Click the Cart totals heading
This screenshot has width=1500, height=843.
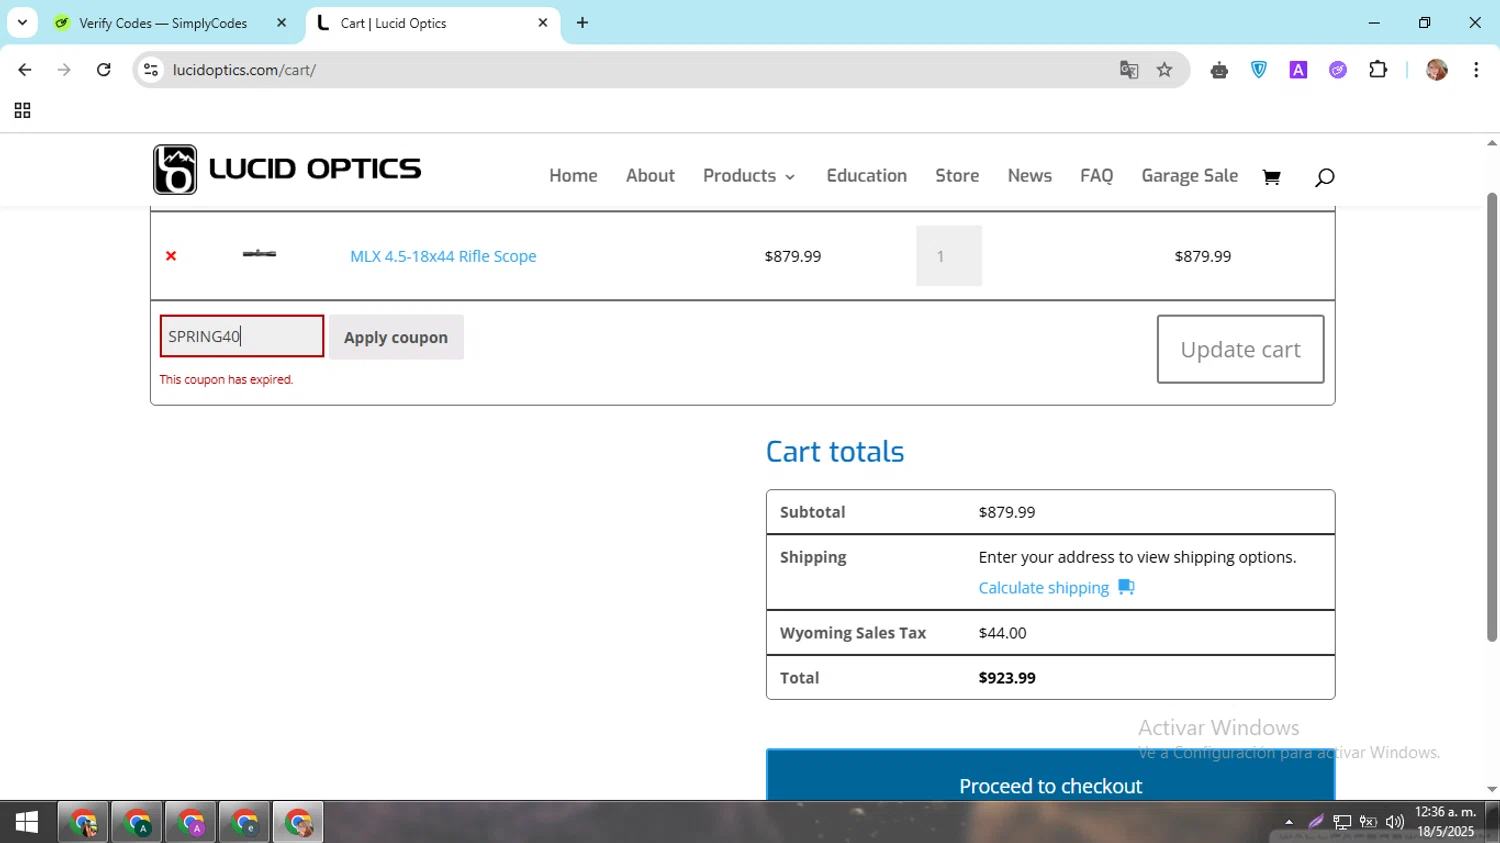click(x=835, y=451)
